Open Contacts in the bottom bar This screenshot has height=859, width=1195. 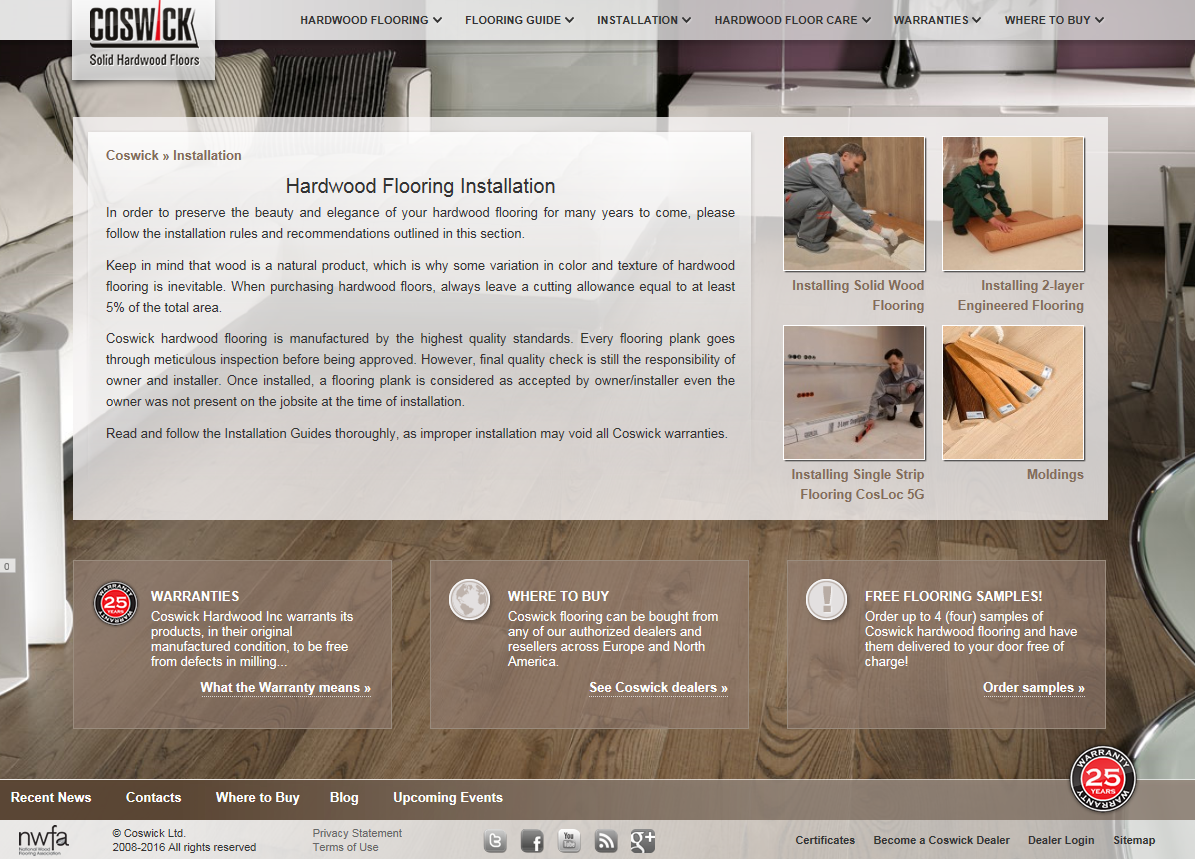[x=153, y=797]
